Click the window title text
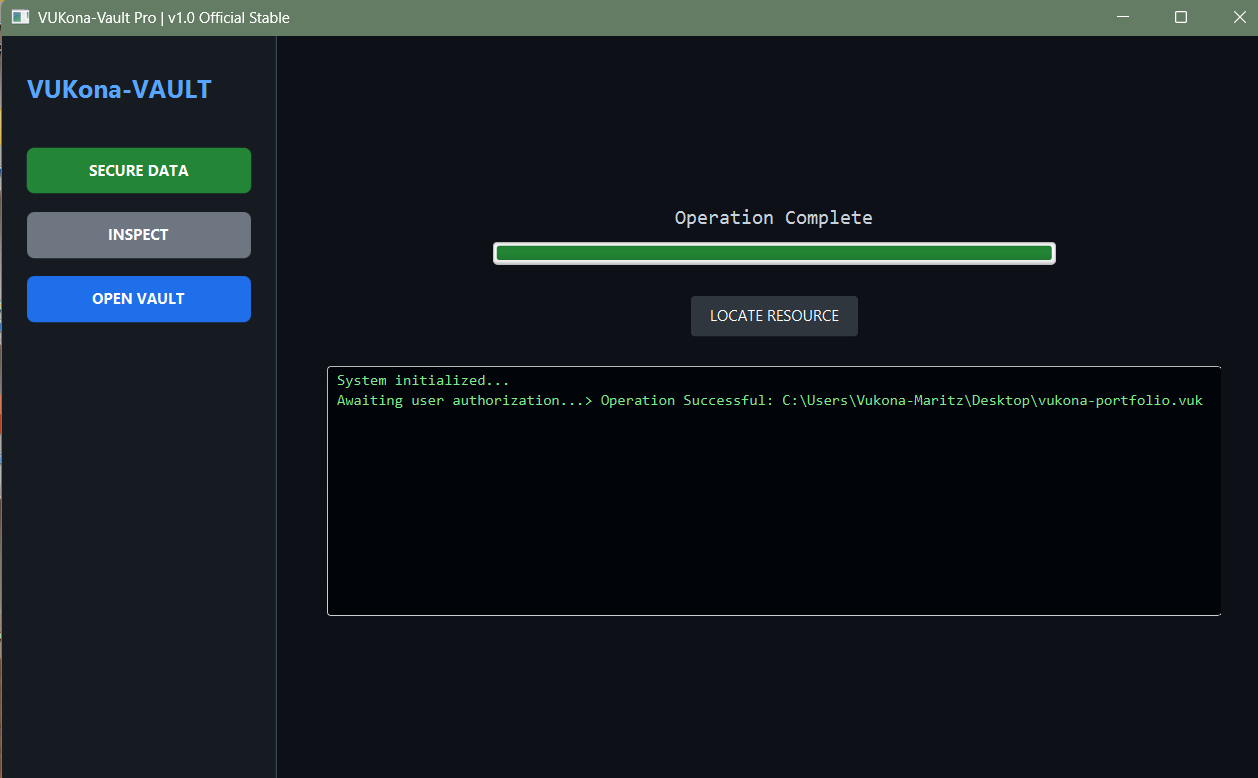1258x778 pixels. click(x=160, y=16)
